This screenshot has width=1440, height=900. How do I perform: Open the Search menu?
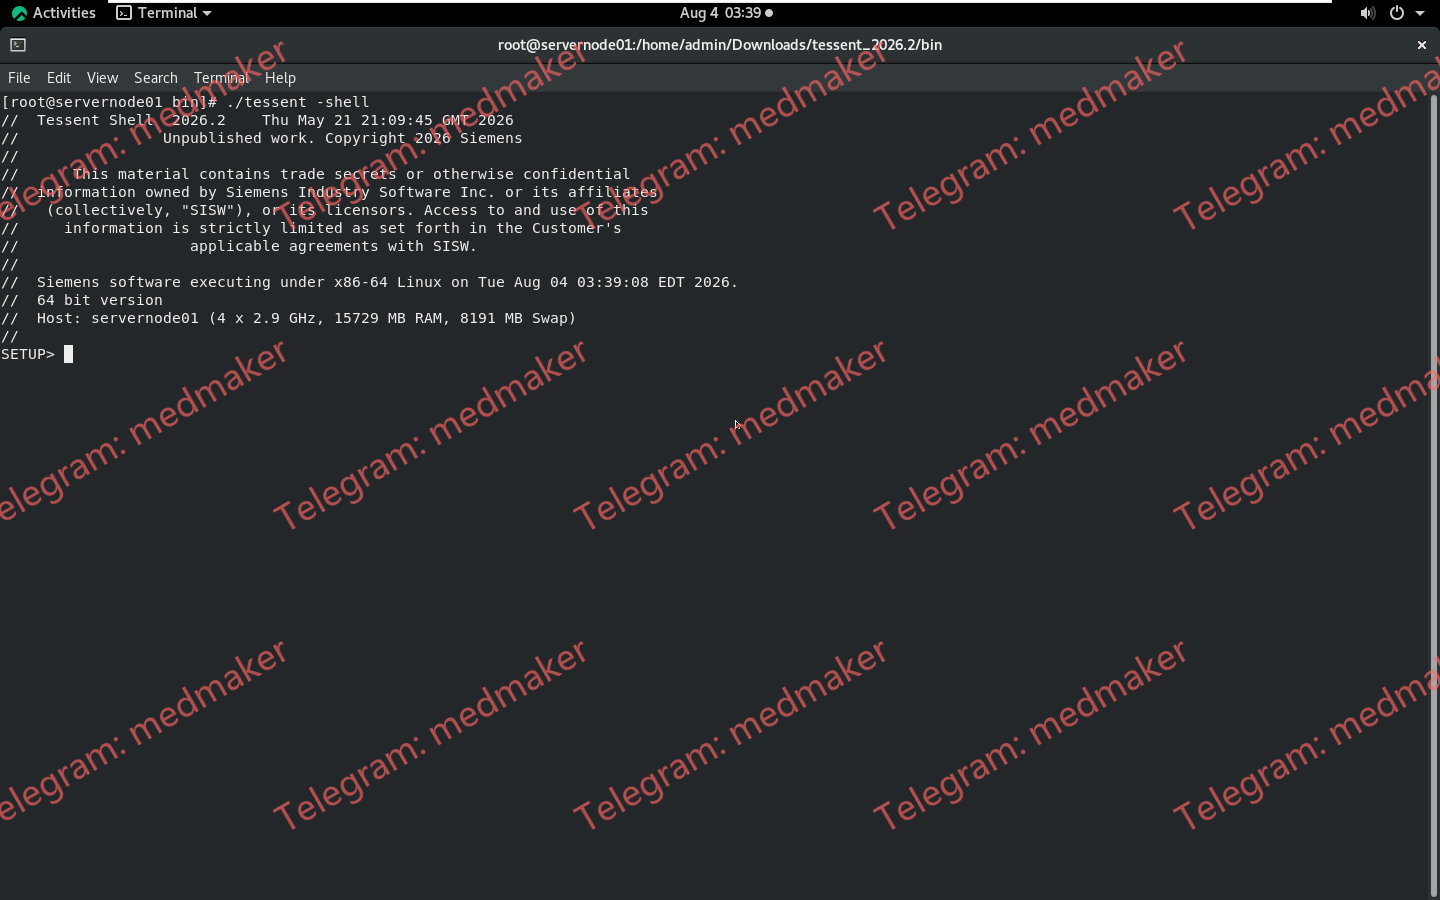tap(156, 78)
